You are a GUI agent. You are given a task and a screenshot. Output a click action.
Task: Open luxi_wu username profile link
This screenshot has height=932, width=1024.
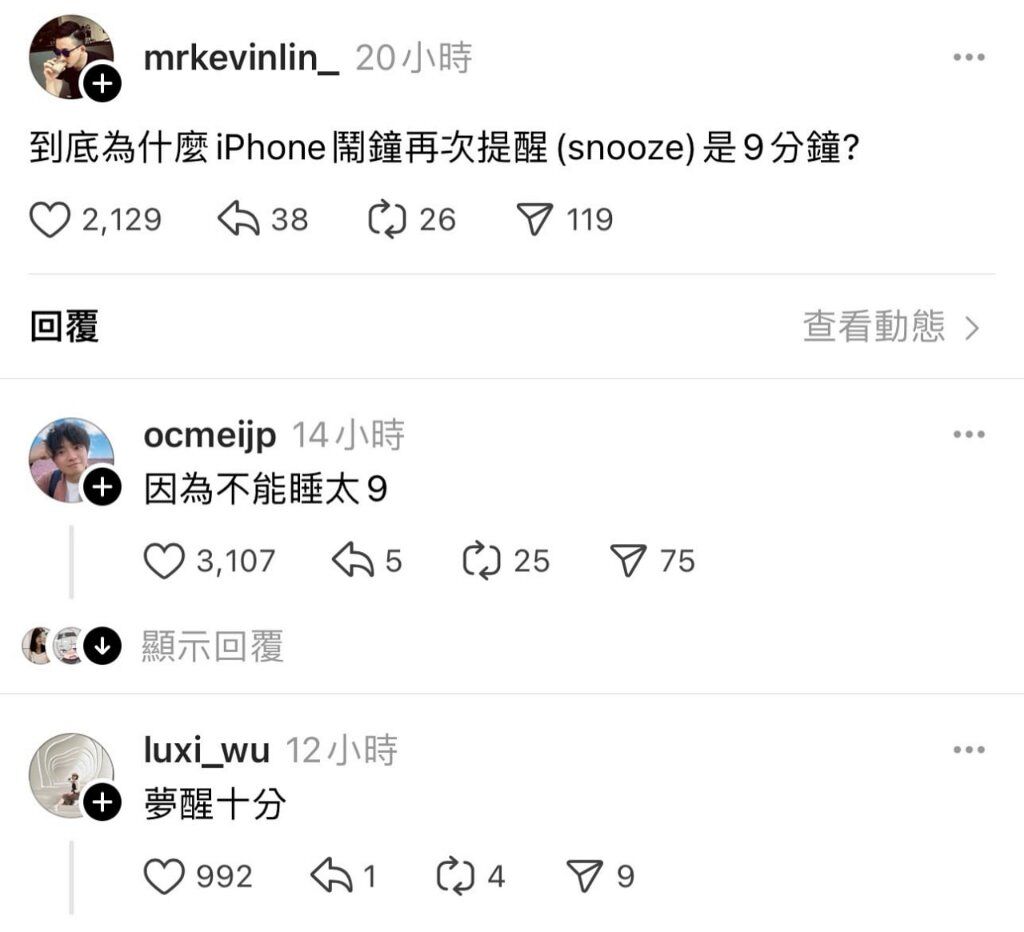206,750
